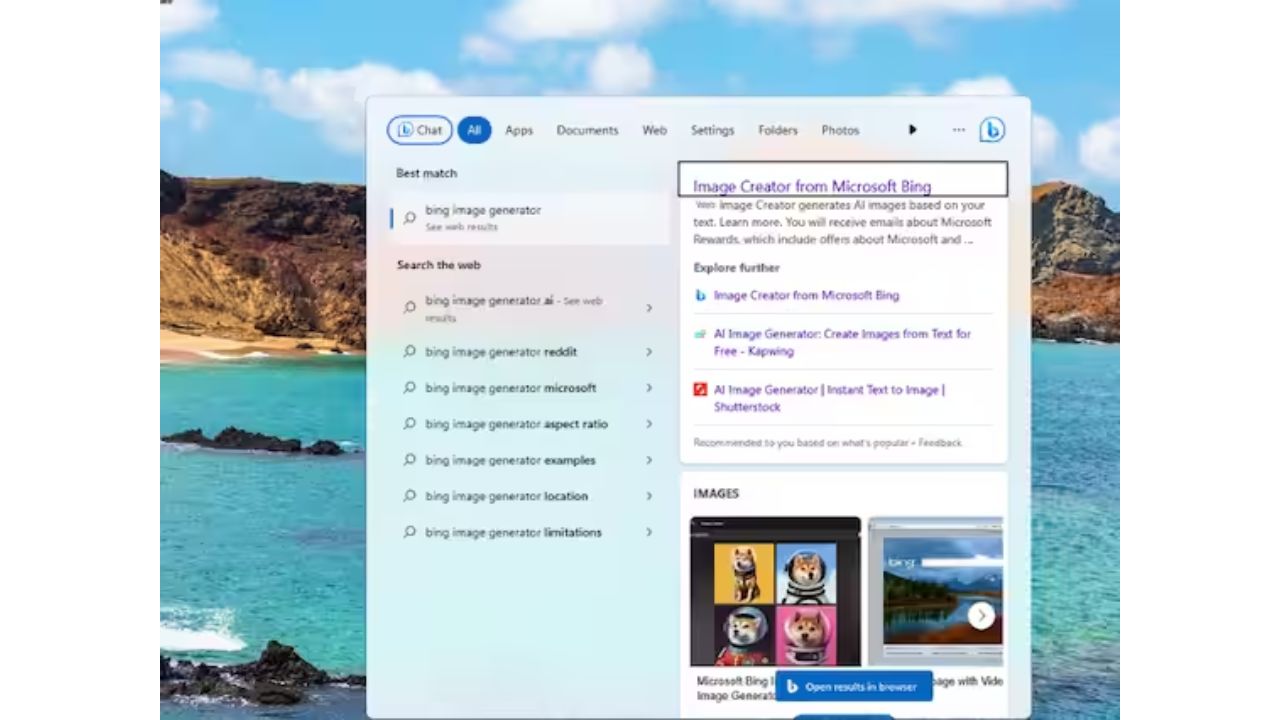Click the Bing logo icon at top right
1280x720 pixels.
pos(992,130)
